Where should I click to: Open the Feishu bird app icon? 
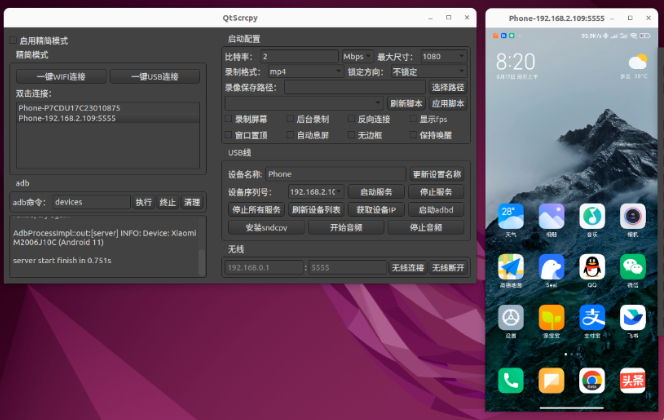633,318
